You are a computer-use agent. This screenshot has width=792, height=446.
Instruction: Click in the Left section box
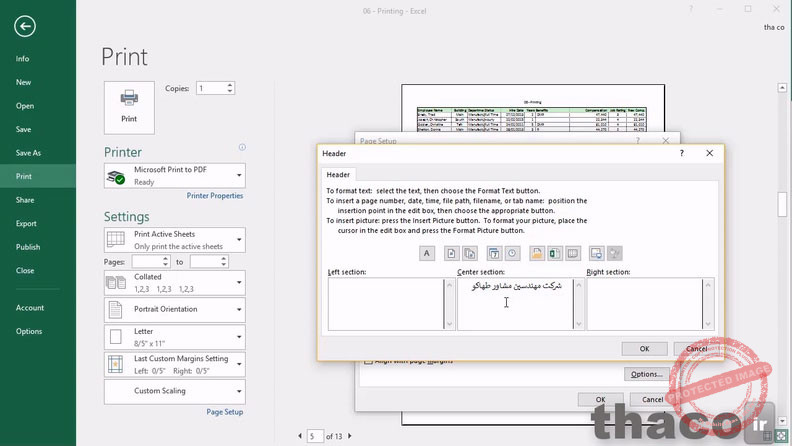(386, 304)
